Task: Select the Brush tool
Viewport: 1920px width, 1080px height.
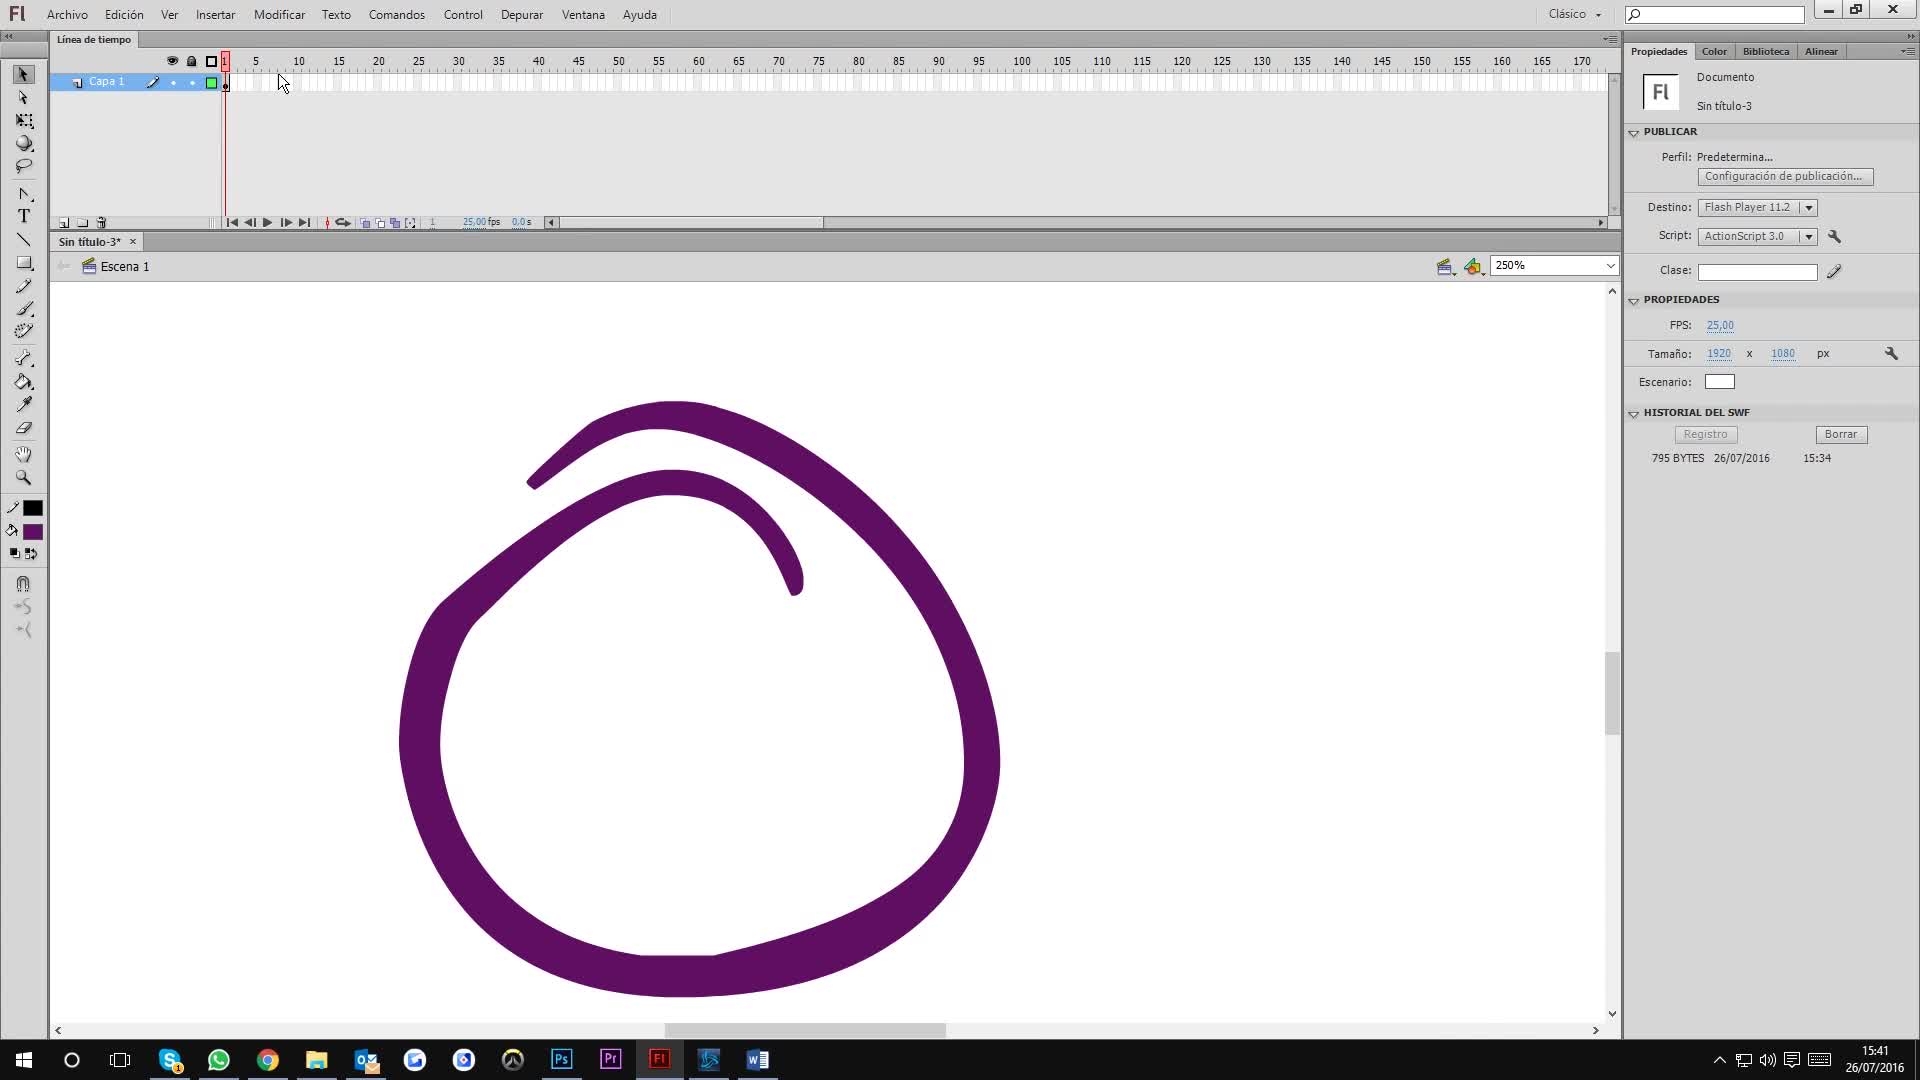Action: pyautogui.click(x=24, y=309)
